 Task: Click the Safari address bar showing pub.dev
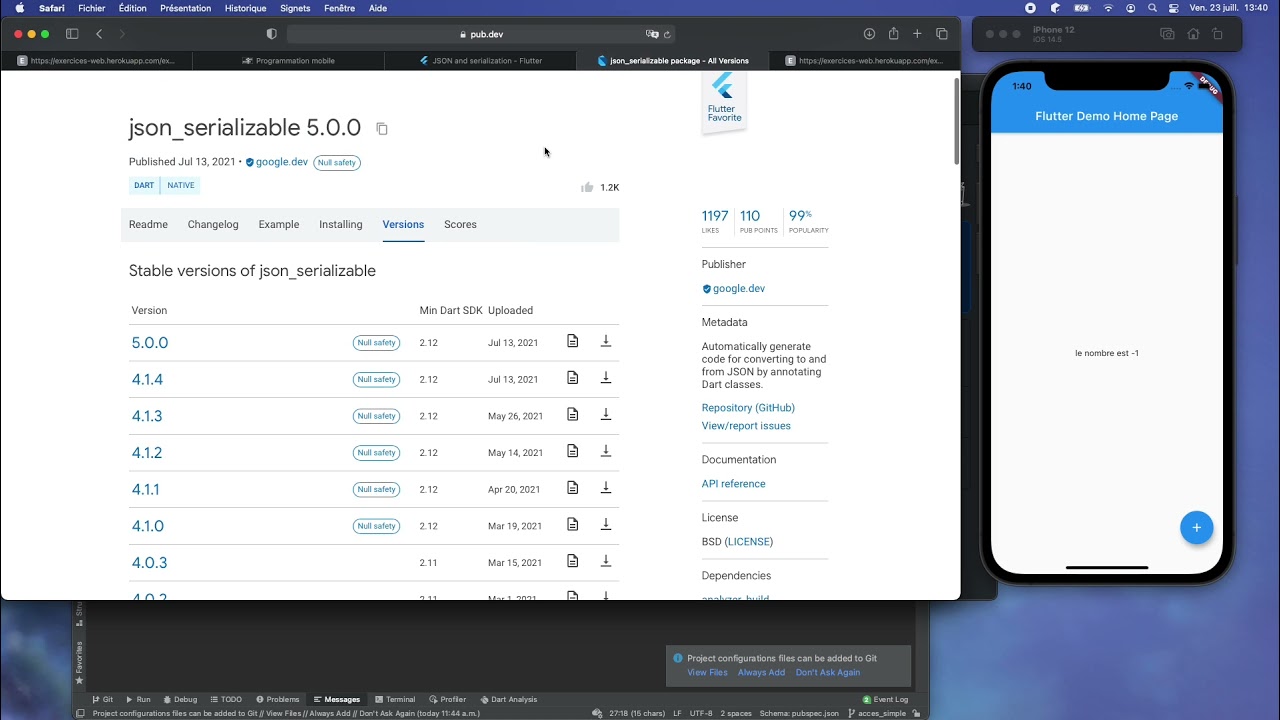pos(481,34)
